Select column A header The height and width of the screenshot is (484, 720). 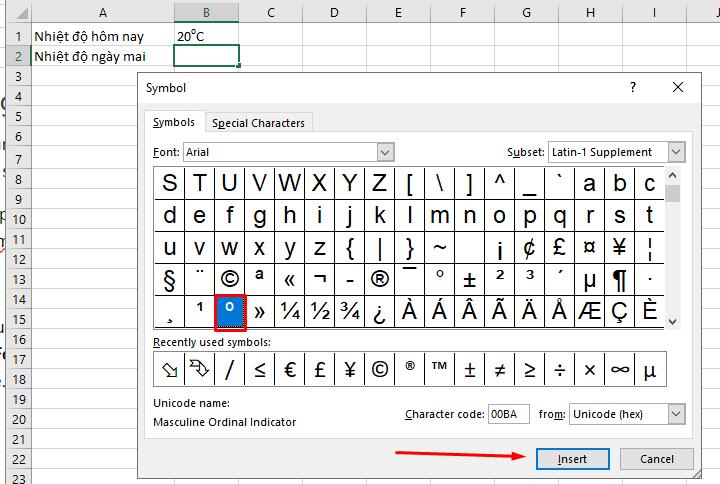click(x=102, y=12)
